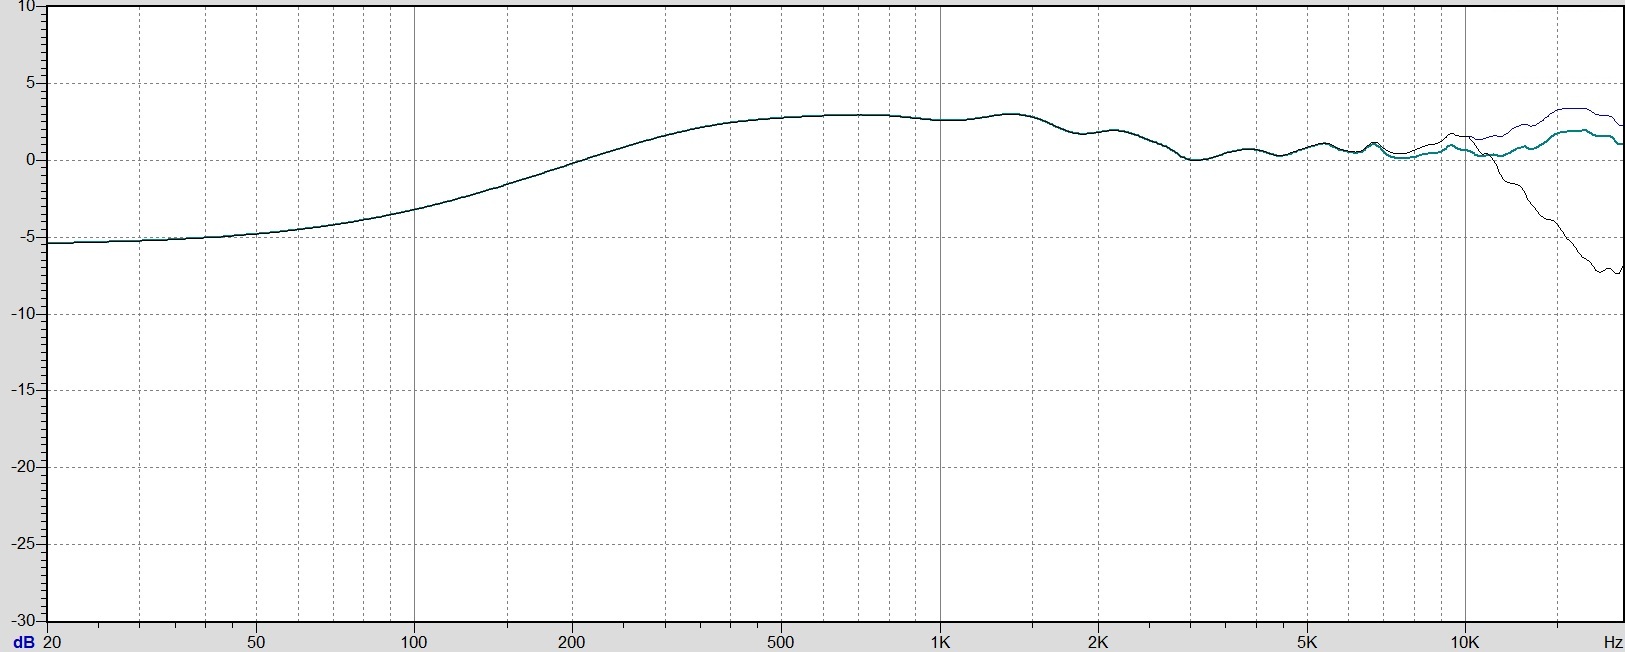Click the -15 dB level label
Viewport: 1625px width, 652px height.
[23, 390]
